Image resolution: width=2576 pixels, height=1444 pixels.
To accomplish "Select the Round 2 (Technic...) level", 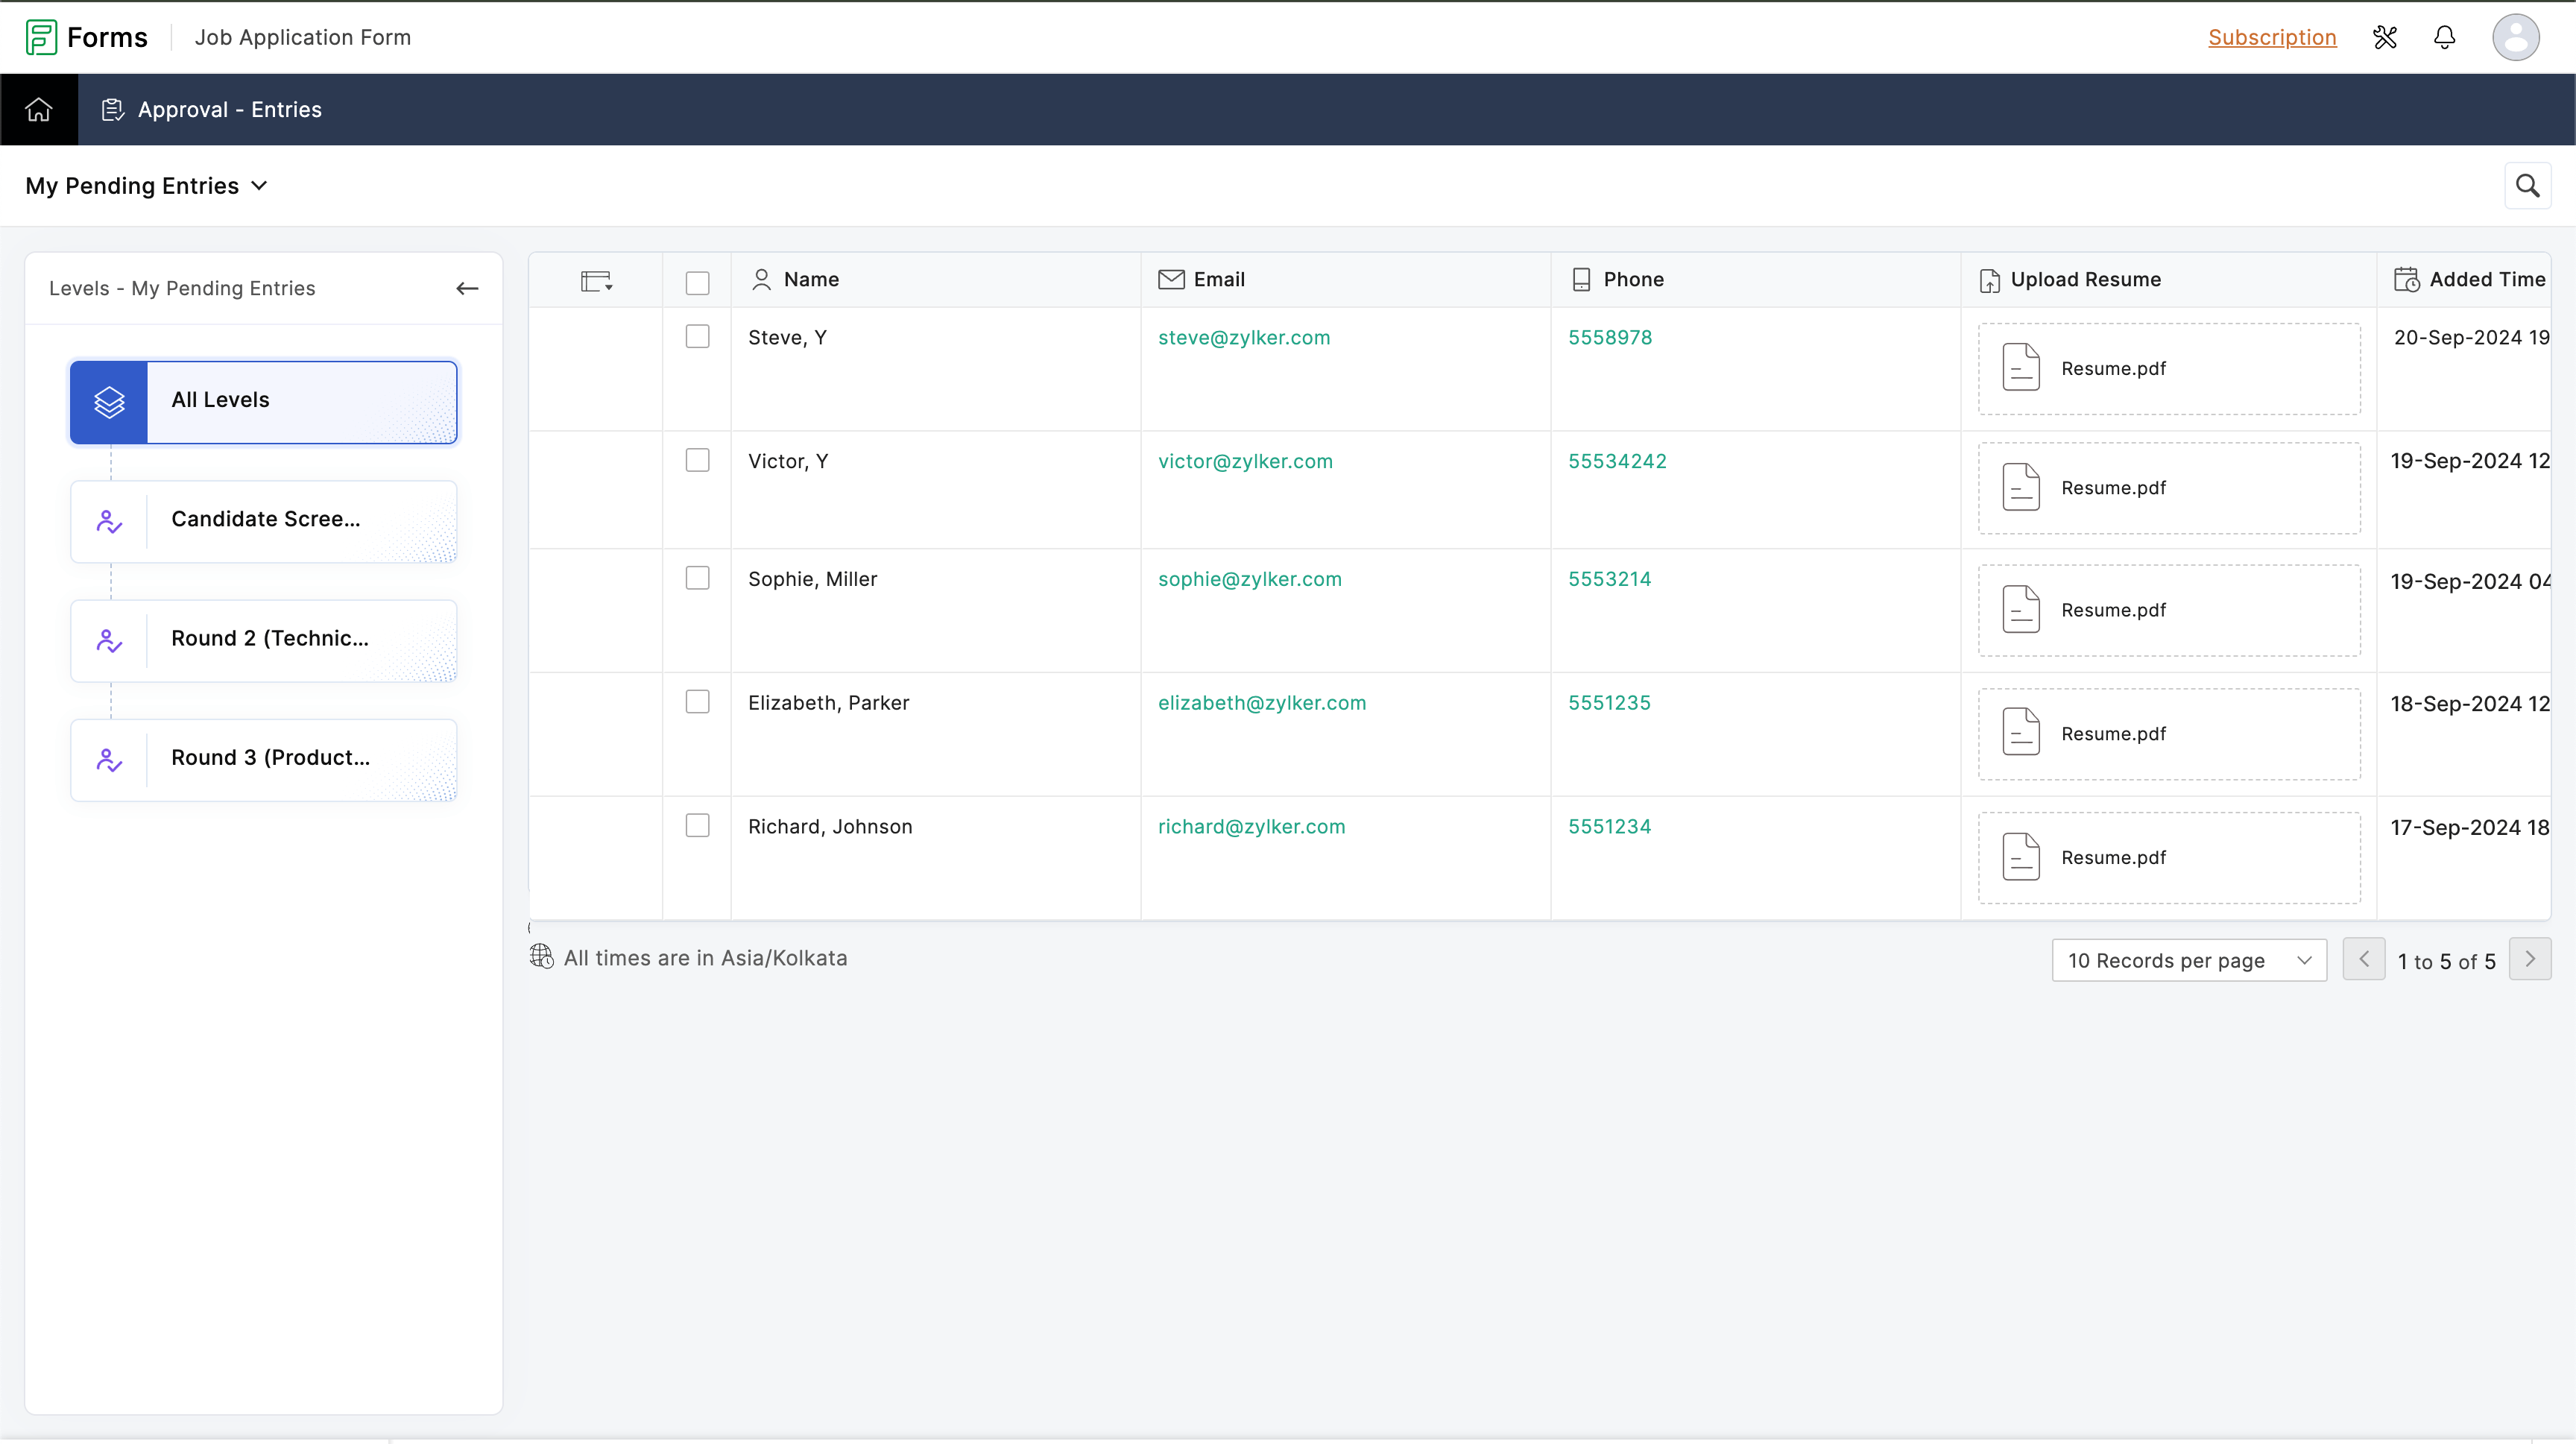I will point(263,640).
